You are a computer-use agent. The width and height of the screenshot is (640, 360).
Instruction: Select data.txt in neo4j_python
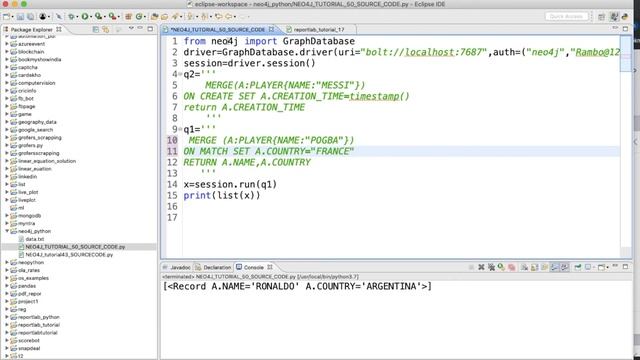(x=35, y=239)
